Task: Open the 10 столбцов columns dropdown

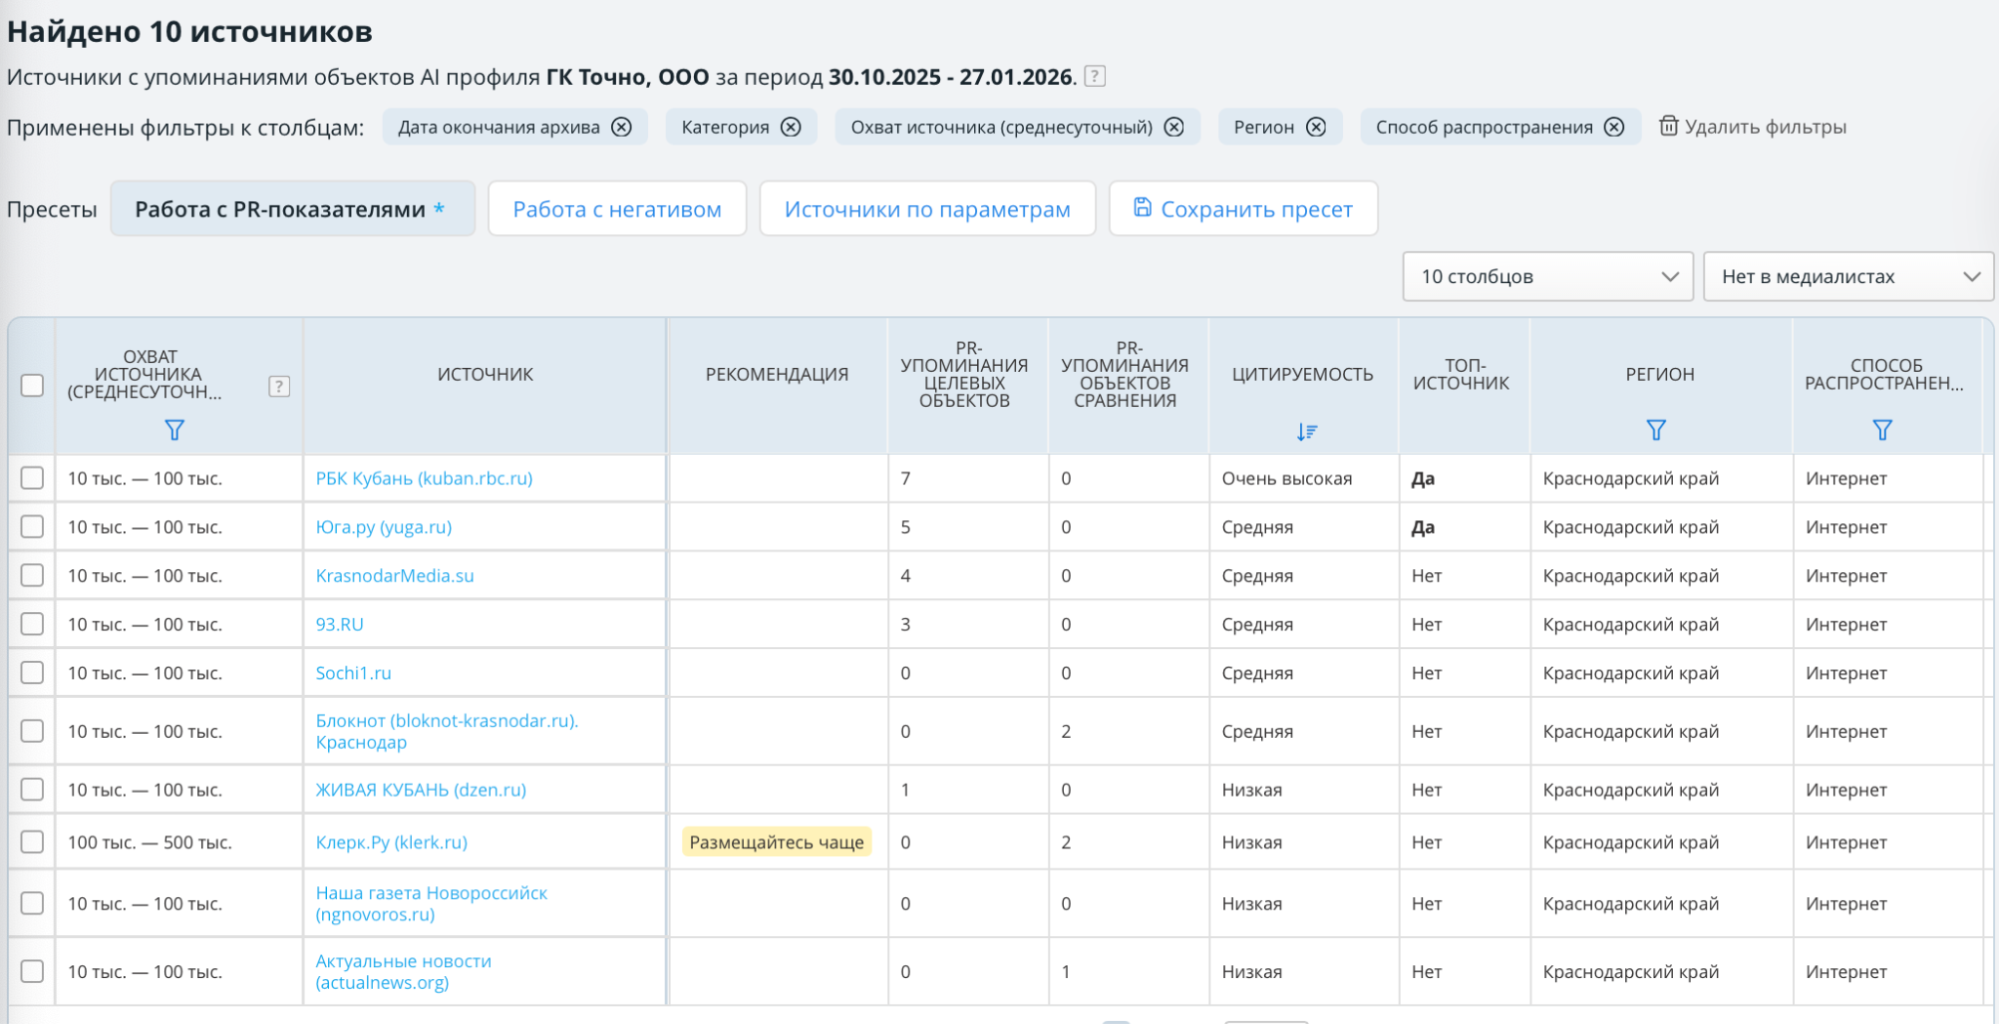Action: [x=1547, y=277]
